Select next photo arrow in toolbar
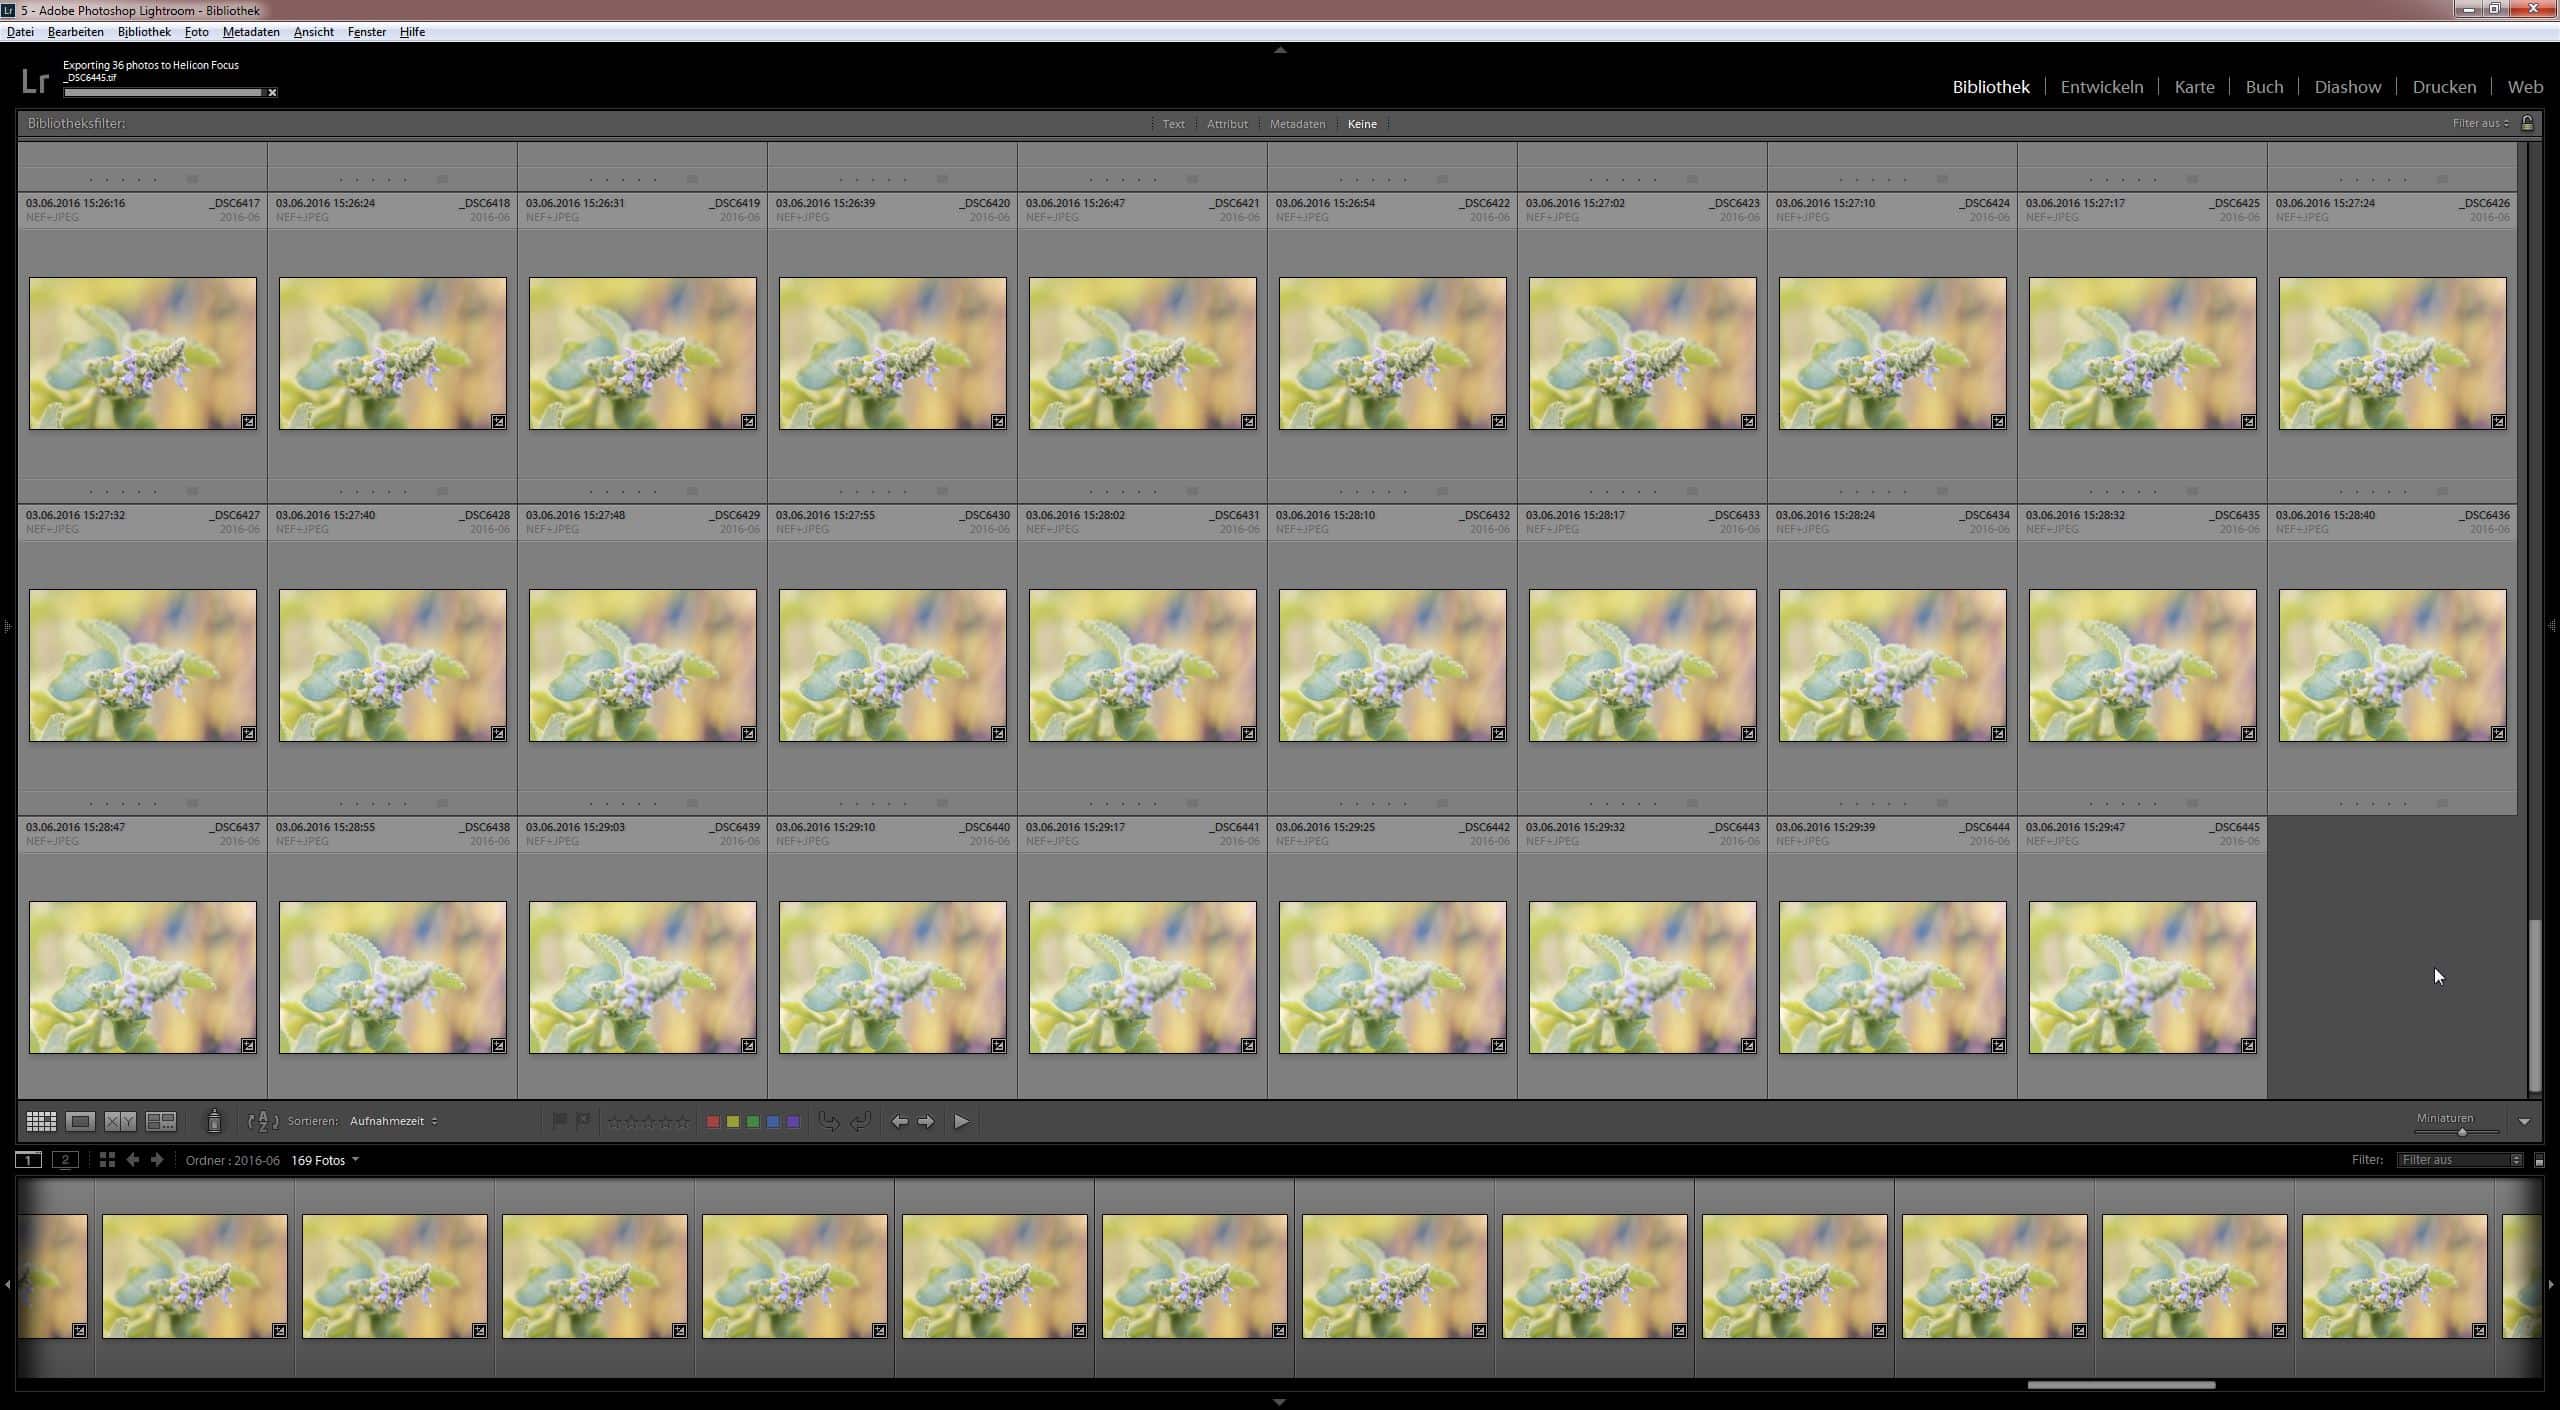This screenshot has height=1410, width=2560. (926, 1122)
